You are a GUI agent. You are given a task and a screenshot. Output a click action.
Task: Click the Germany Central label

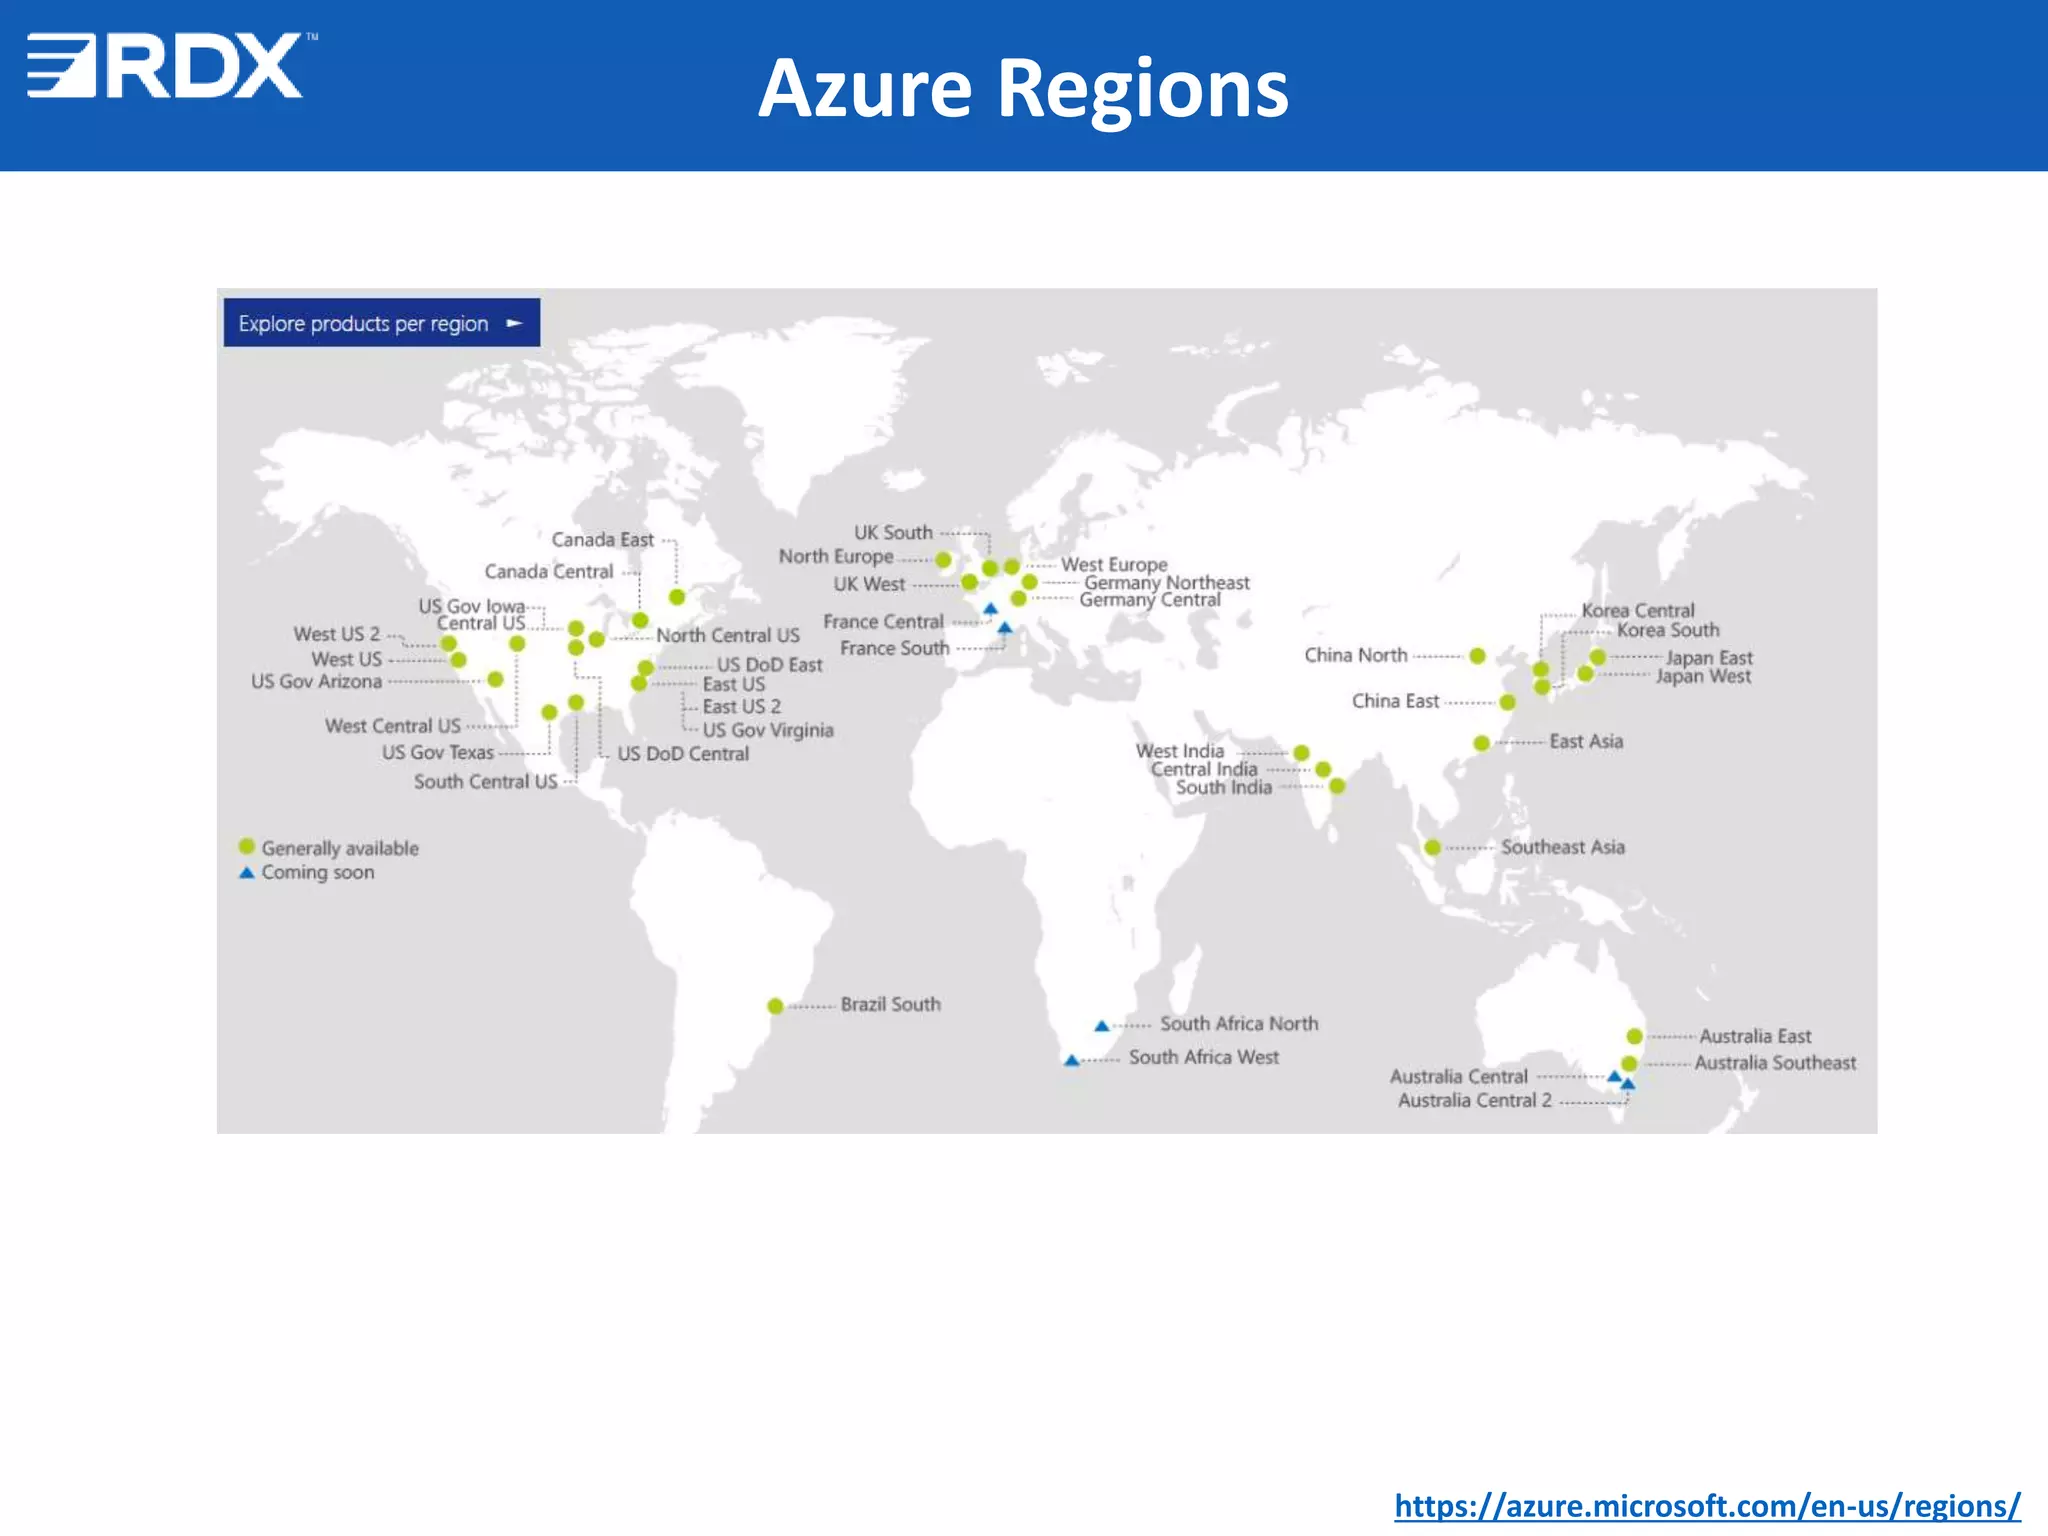click(x=1150, y=599)
